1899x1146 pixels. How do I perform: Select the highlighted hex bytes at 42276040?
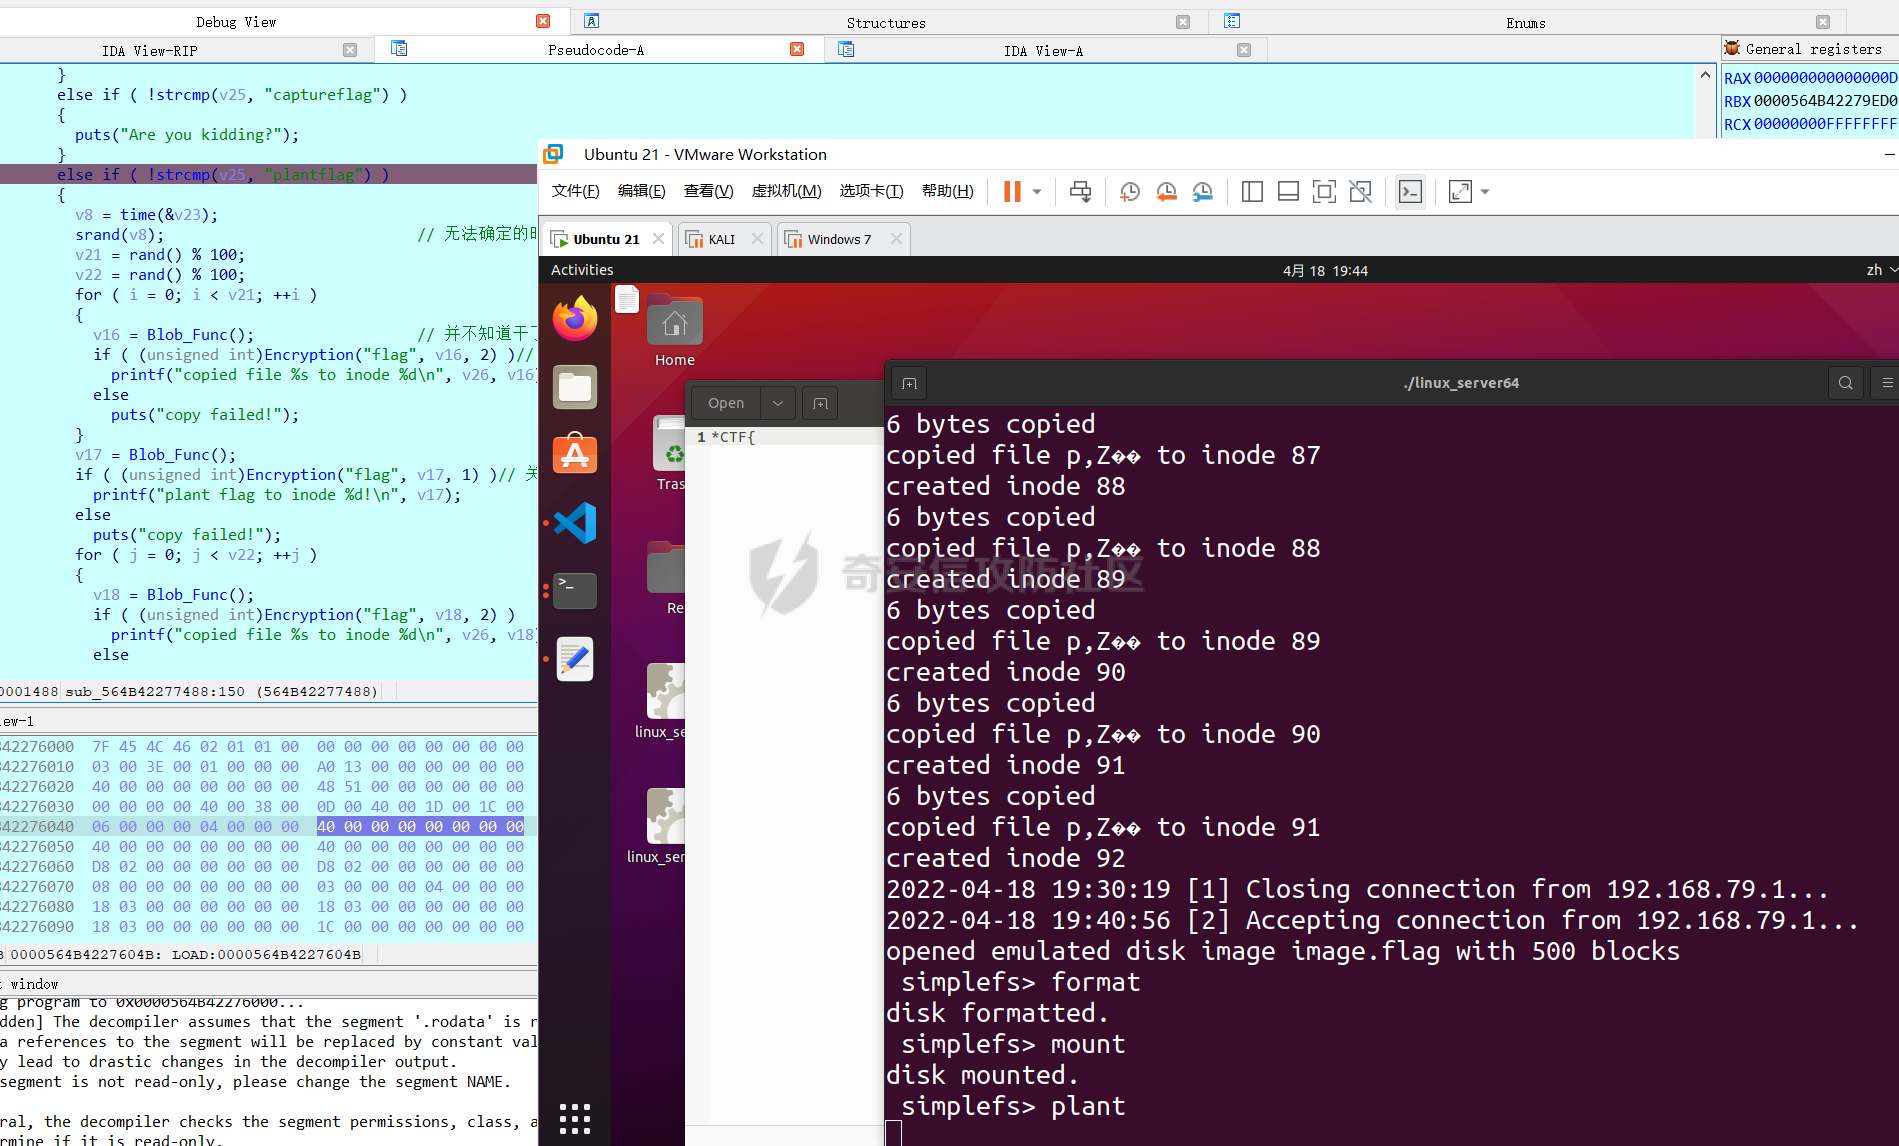pos(420,827)
